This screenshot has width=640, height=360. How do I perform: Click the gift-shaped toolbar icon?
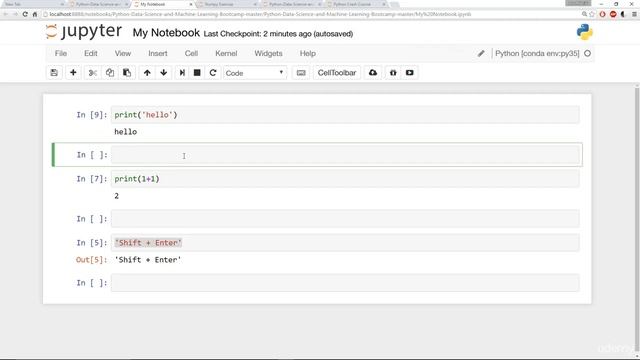(393, 73)
